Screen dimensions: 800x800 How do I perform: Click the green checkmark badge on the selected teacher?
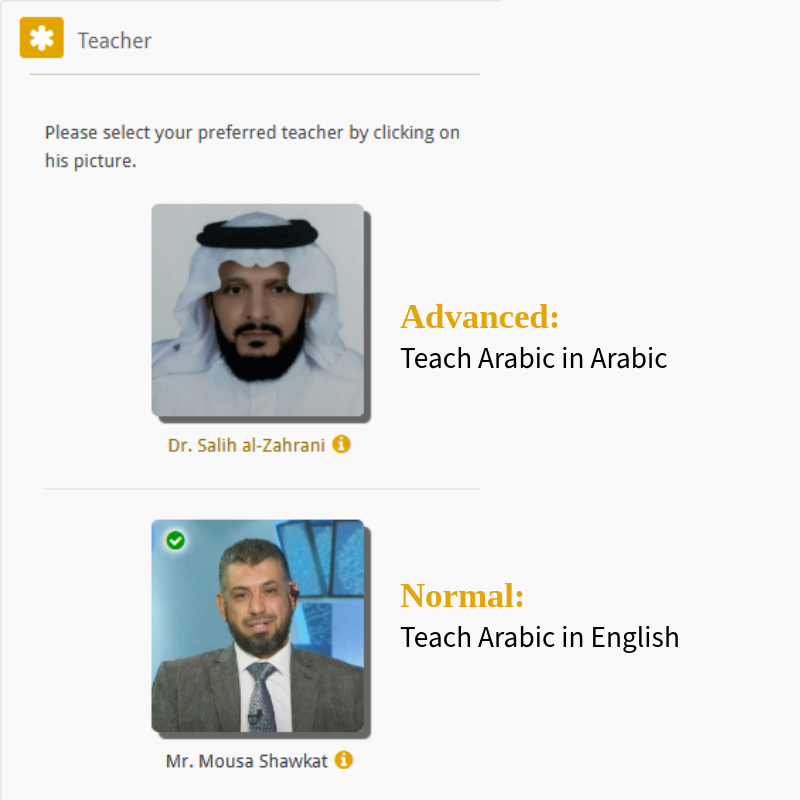[176, 540]
